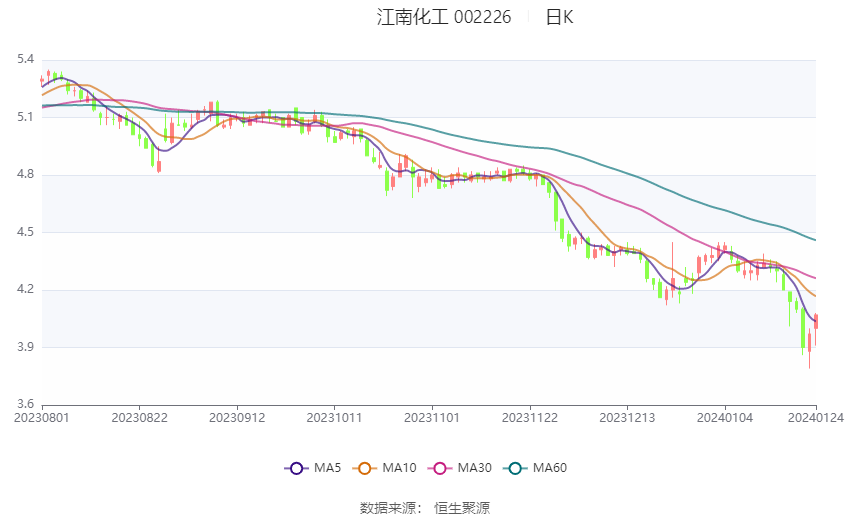Hide the MA60 series via its label
Viewport: 850px width, 516px height.
pos(550,468)
